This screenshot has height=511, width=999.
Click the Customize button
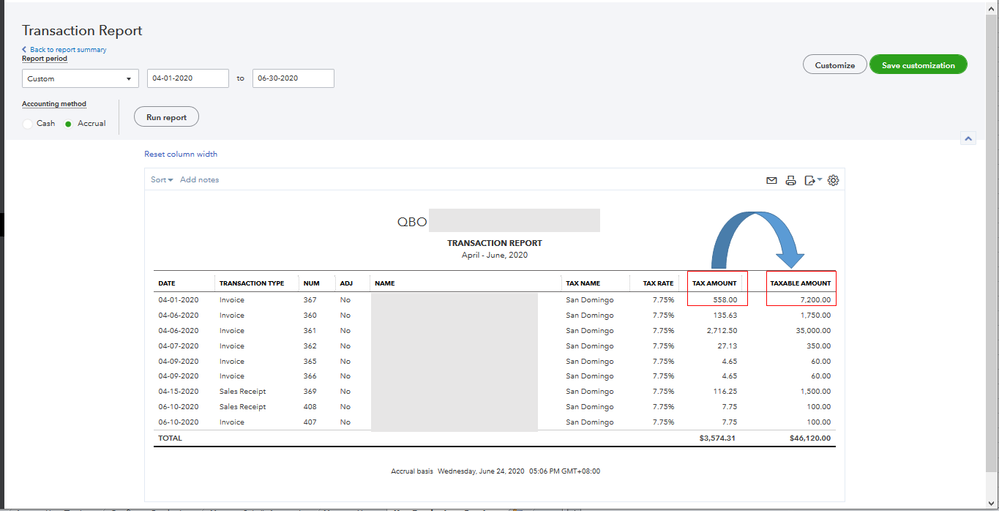[834, 65]
